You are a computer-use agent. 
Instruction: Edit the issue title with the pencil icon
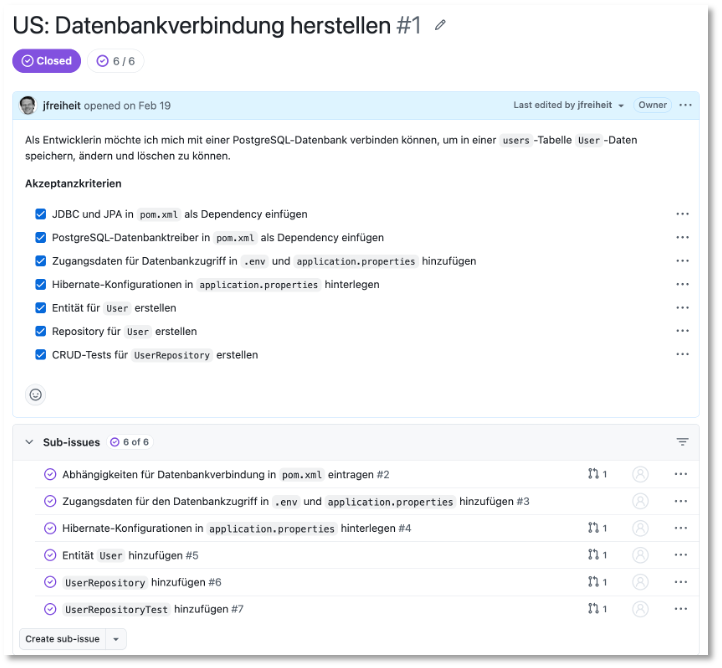point(440,25)
